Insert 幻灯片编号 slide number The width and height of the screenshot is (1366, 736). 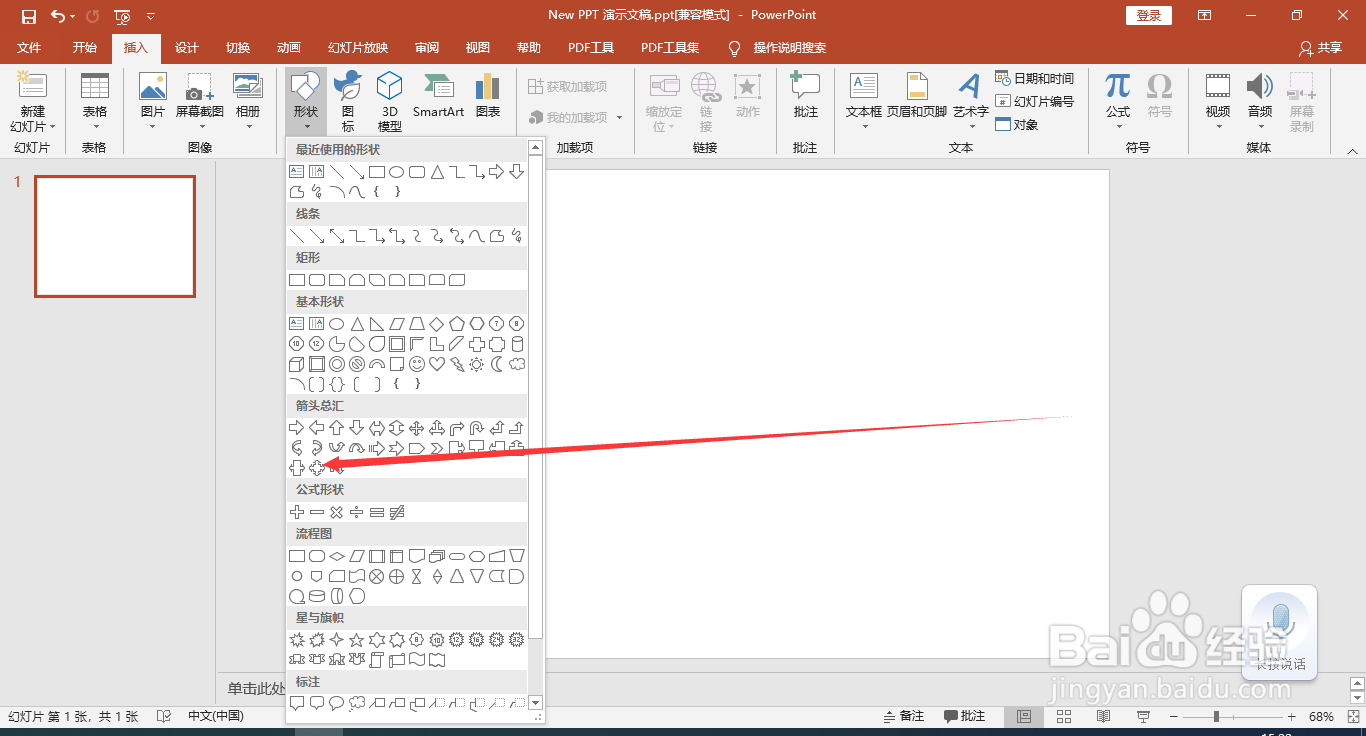click(1035, 101)
